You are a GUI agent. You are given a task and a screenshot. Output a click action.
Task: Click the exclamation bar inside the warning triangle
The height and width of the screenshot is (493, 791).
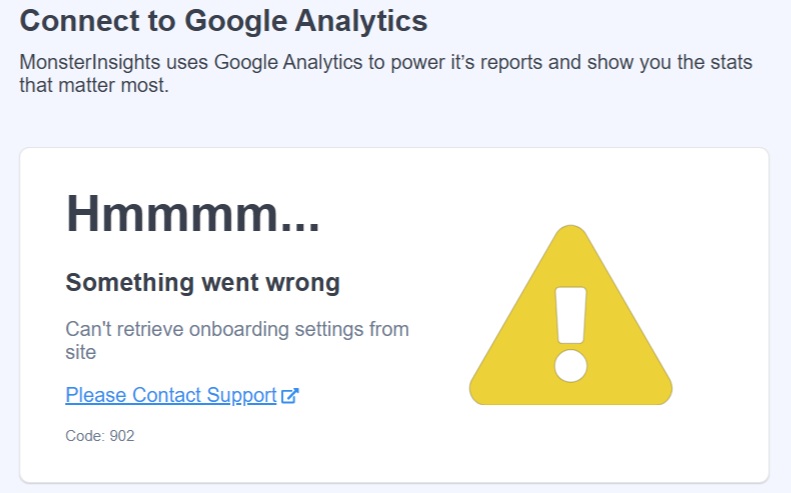571,314
